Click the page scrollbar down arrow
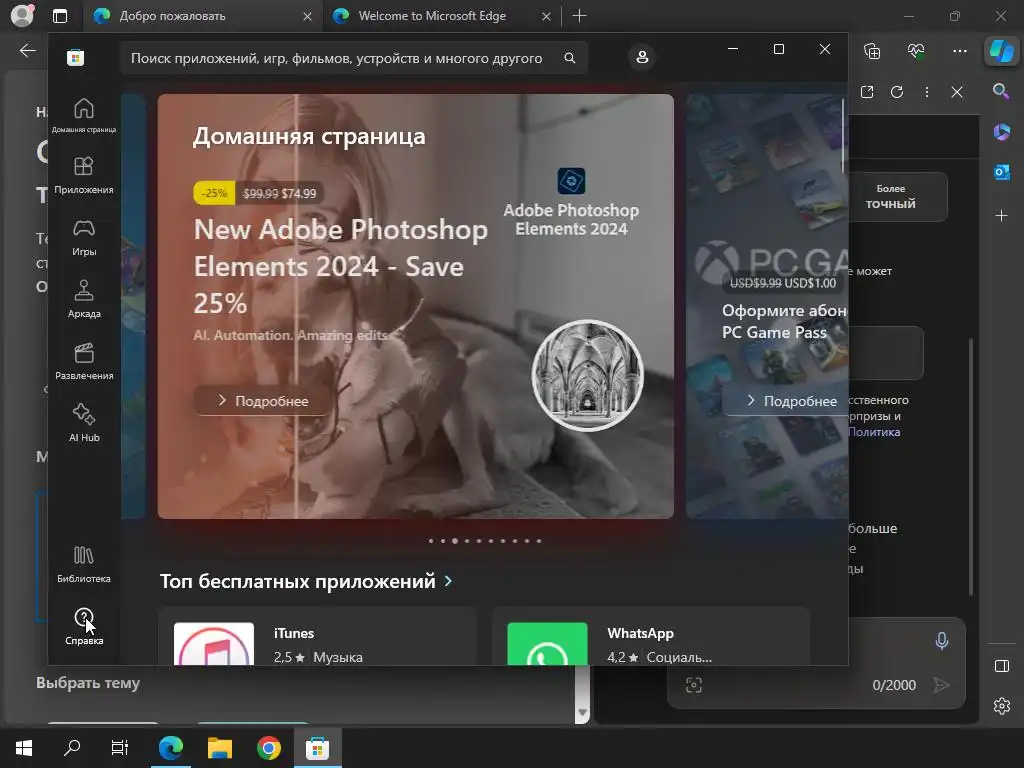Screen dimensions: 1024x768 [x=582, y=713]
